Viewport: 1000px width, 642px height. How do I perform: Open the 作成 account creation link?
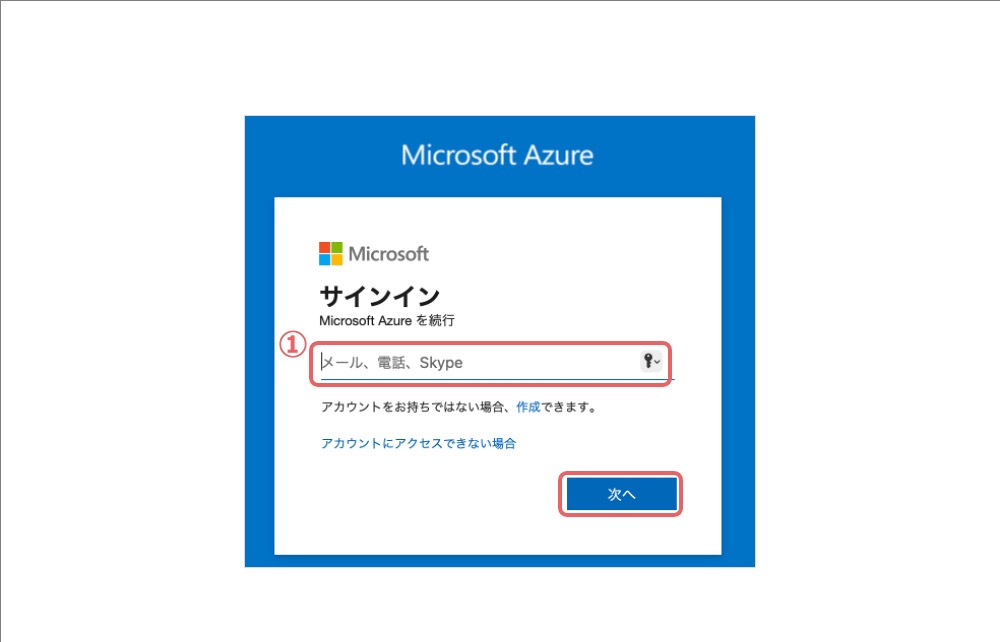(528, 407)
